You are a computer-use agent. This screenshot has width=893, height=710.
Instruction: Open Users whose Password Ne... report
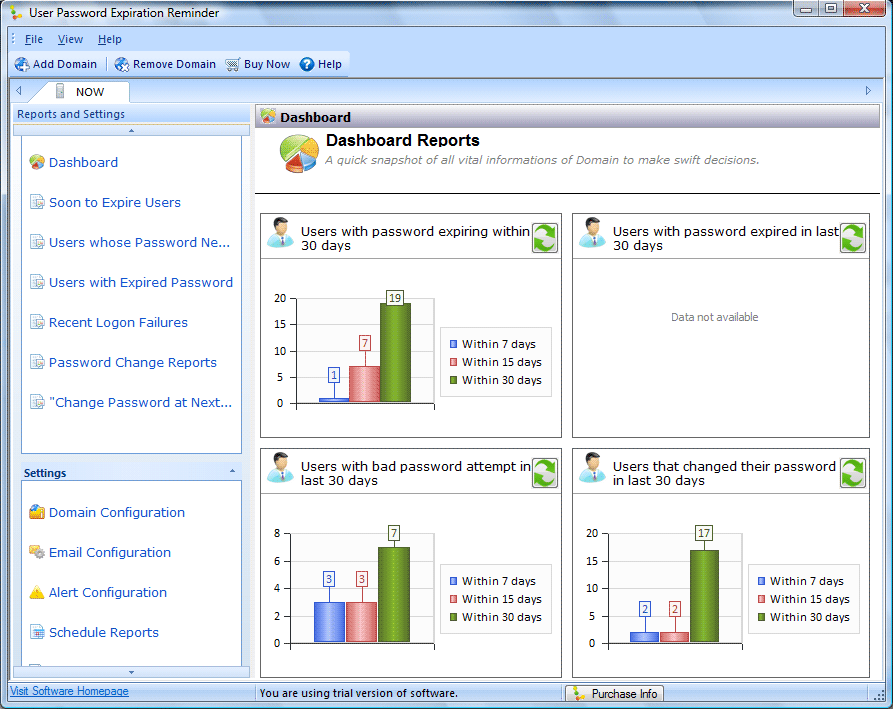pos(140,242)
